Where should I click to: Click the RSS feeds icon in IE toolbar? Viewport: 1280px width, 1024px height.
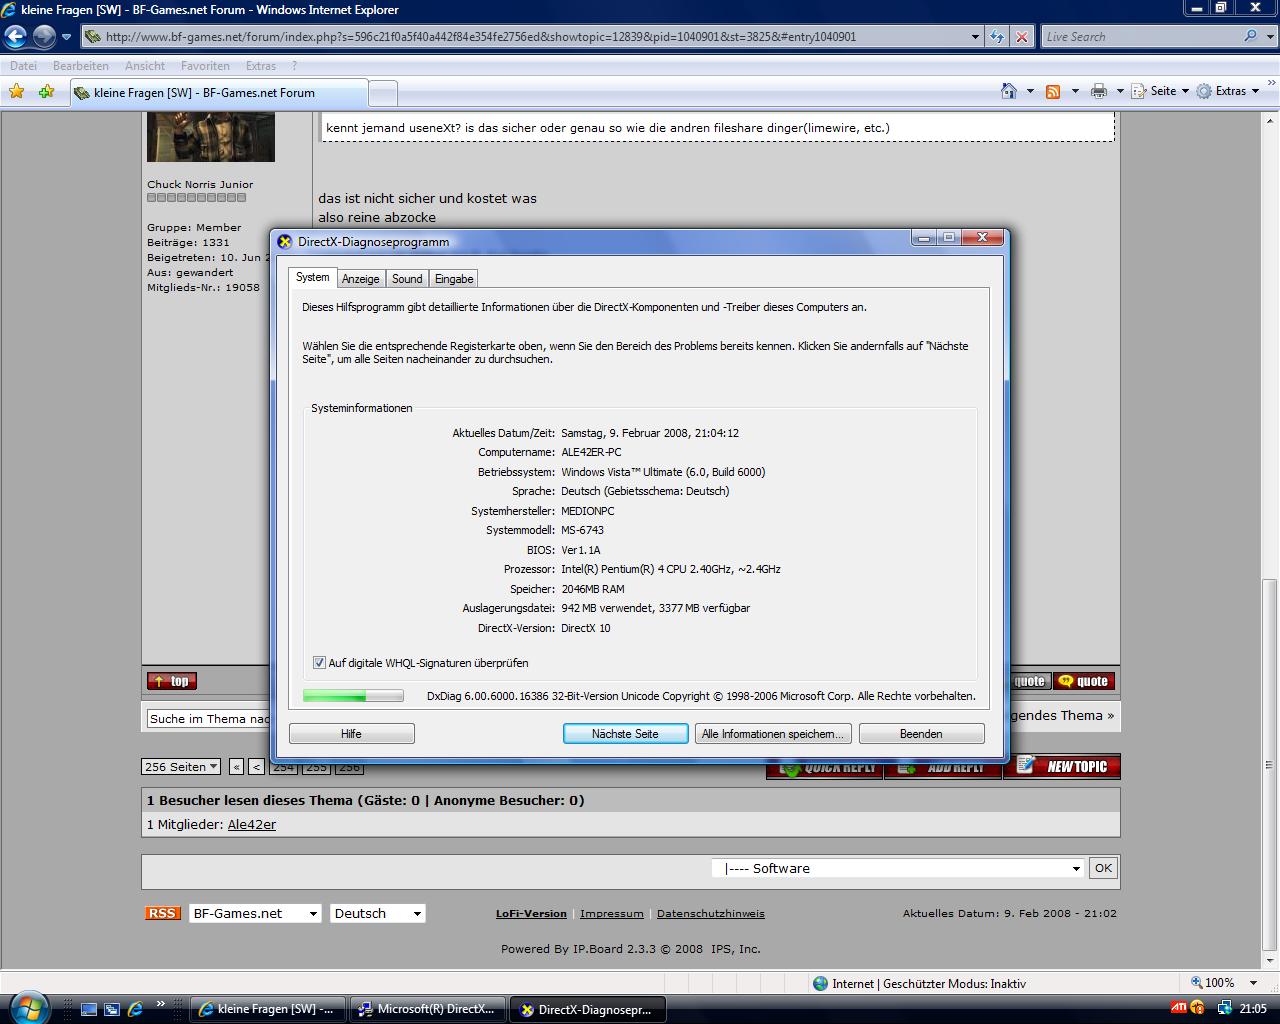pos(1053,91)
